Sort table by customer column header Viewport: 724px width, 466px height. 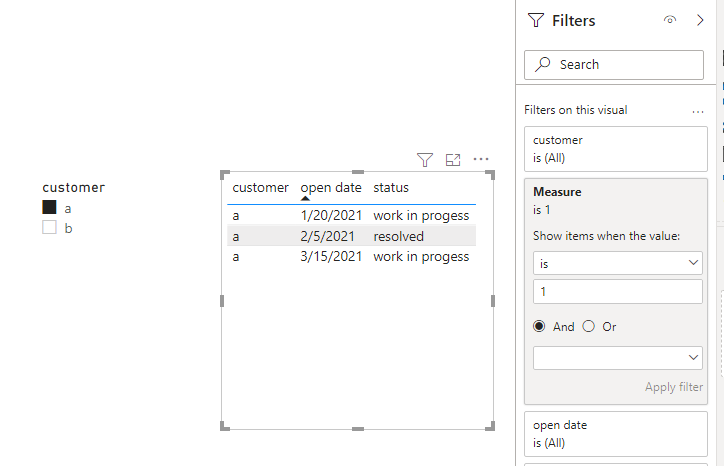pos(260,188)
